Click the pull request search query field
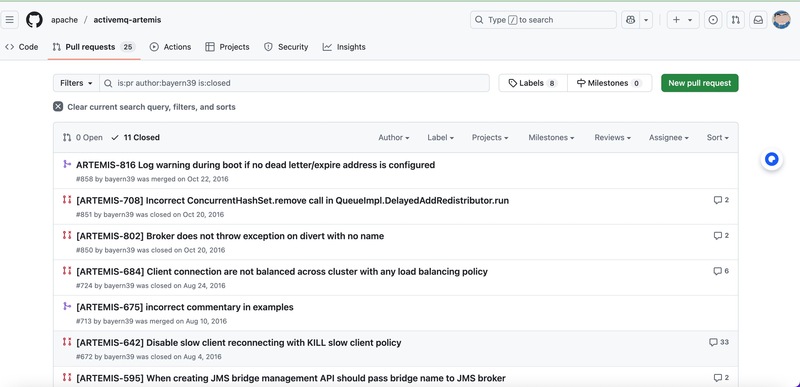This screenshot has width=800, height=387. click(294, 83)
